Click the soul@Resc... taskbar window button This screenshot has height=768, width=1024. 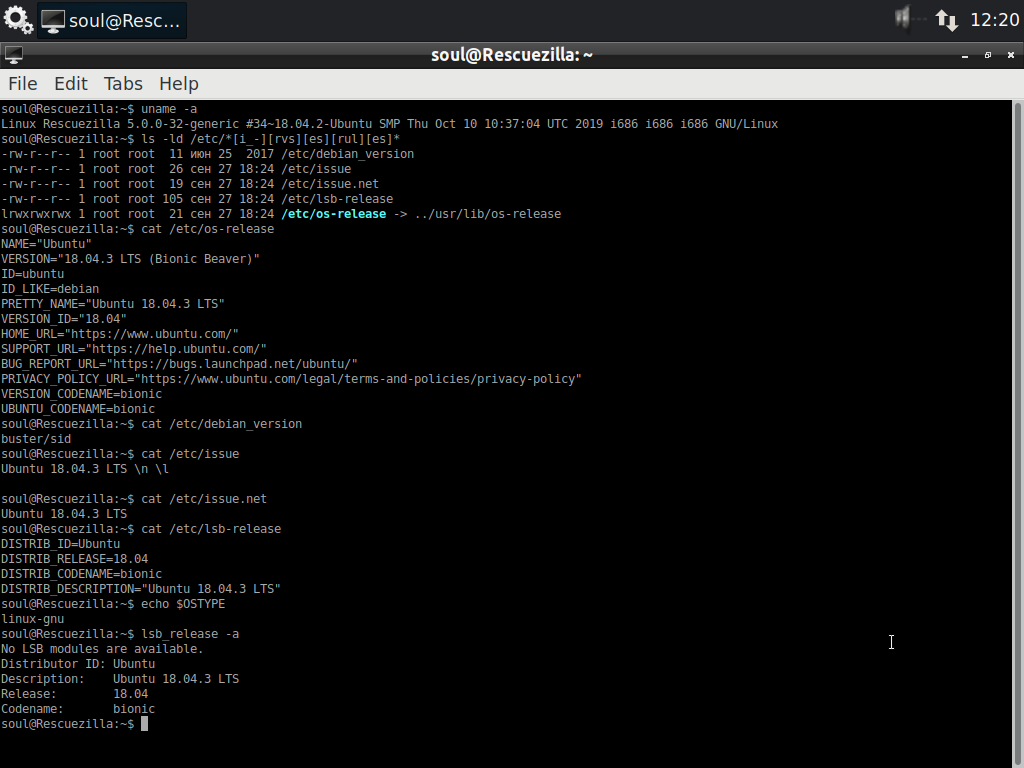pyautogui.click(x=112, y=20)
